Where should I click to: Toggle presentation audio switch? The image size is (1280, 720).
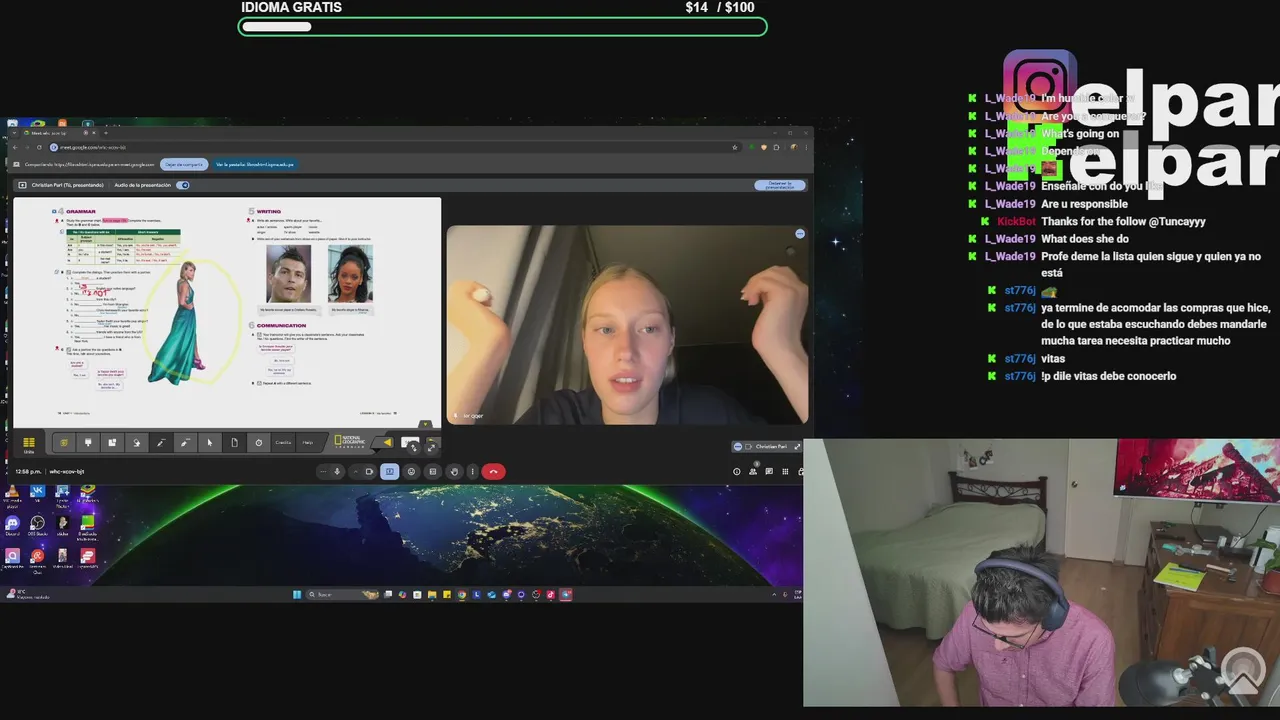coord(183,185)
